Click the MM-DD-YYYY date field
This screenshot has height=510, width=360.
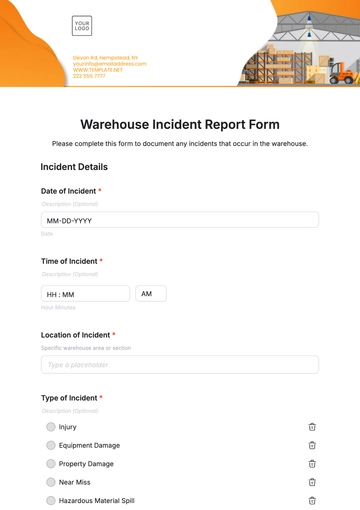pos(180,220)
